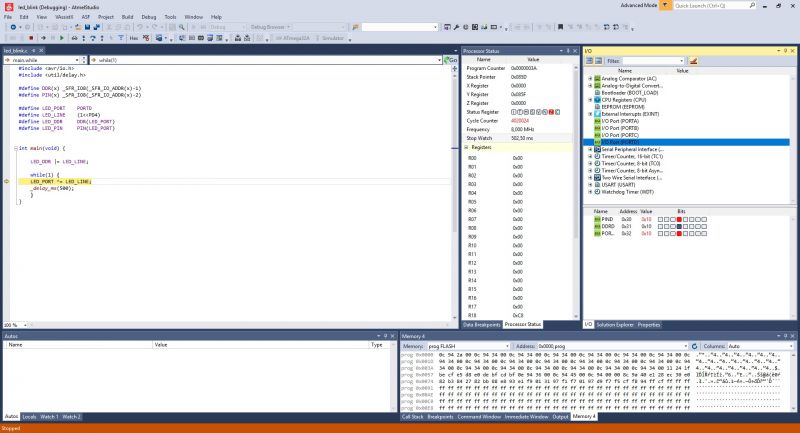
Task: Click the second I/O view layout icon
Action: click(598, 61)
